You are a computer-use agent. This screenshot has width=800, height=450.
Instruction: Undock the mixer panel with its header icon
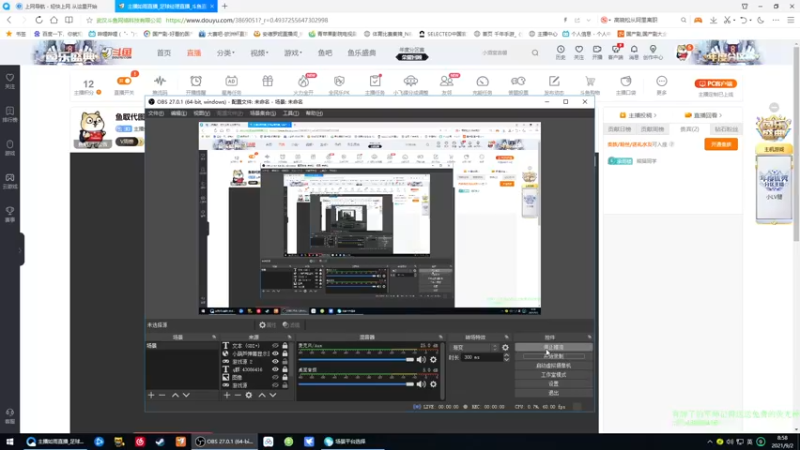coord(441,337)
